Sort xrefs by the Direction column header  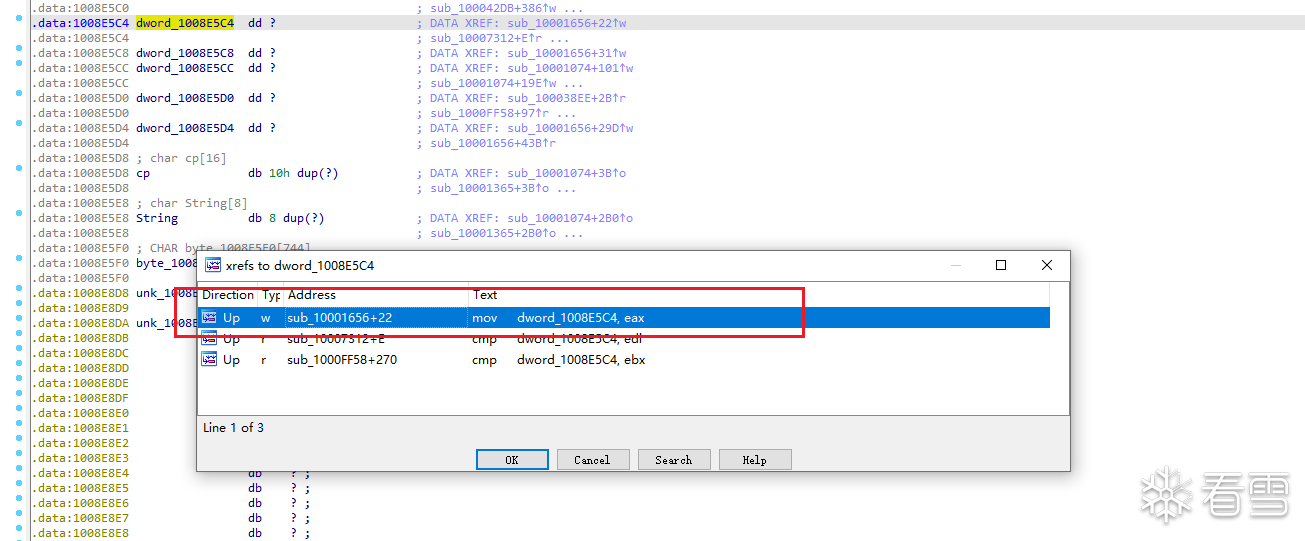point(228,295)
